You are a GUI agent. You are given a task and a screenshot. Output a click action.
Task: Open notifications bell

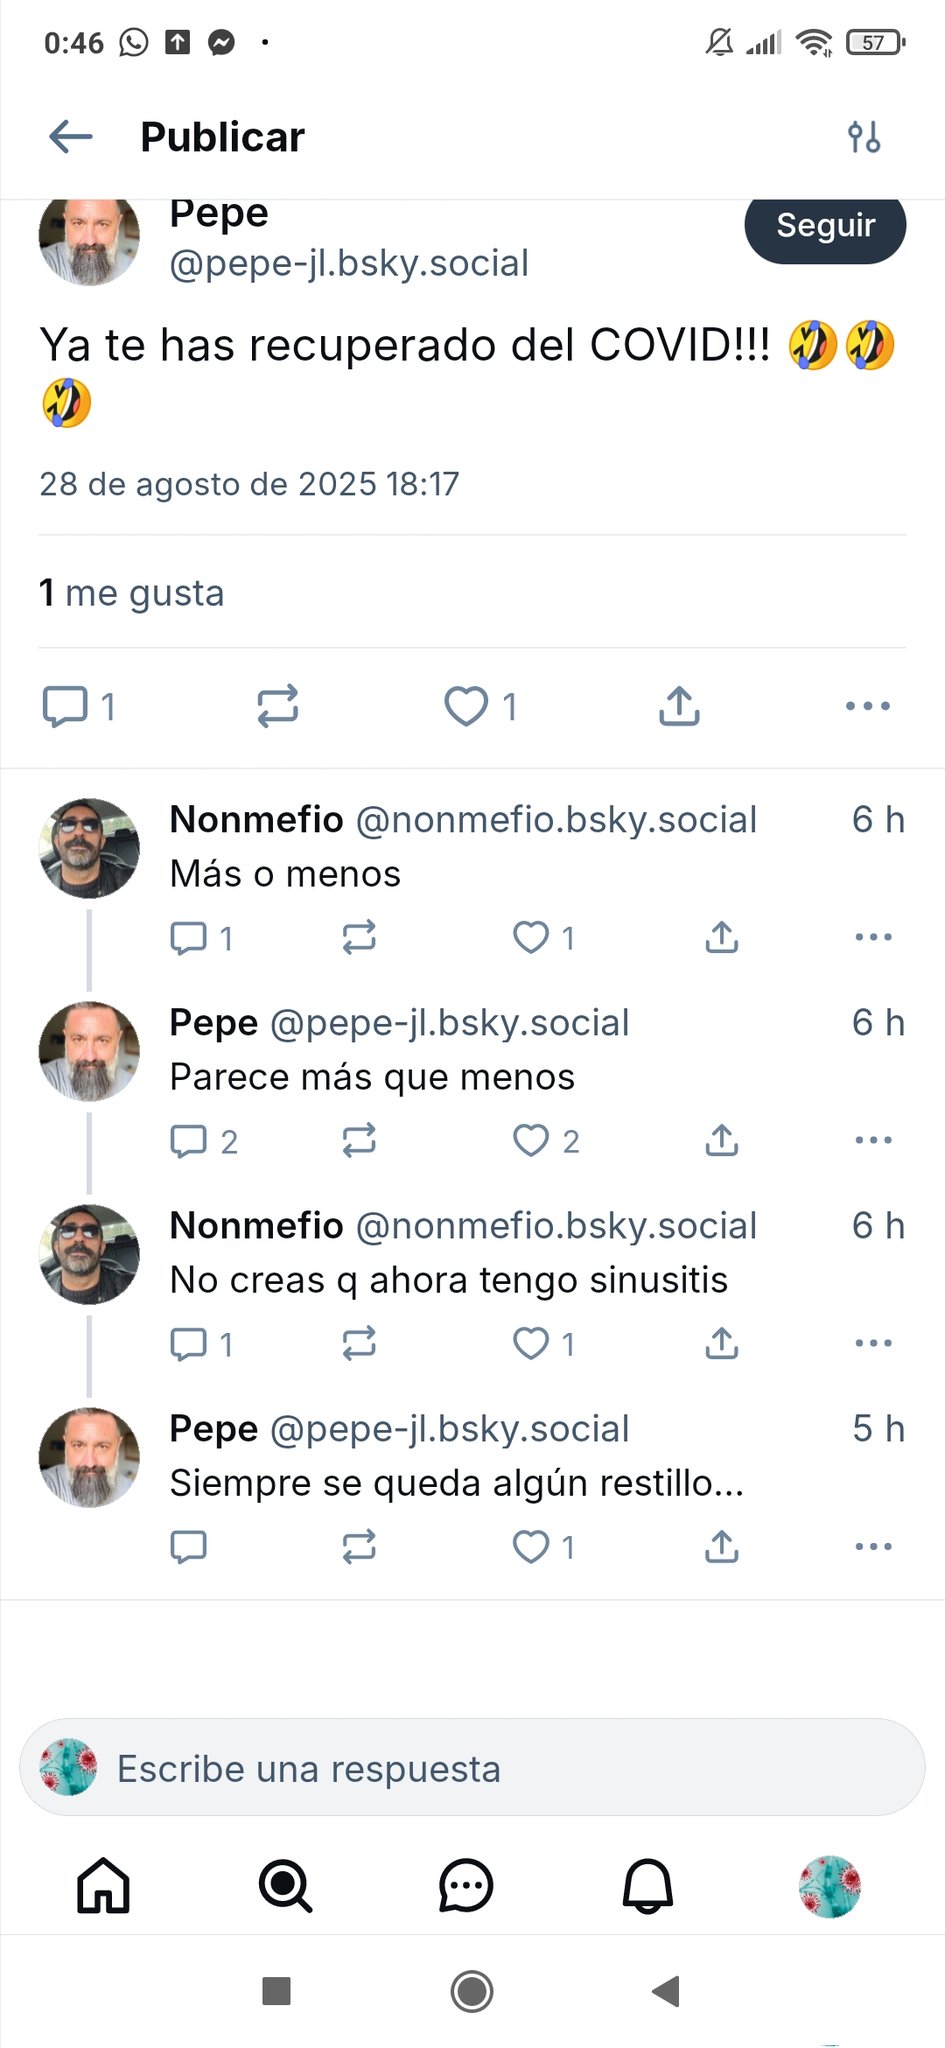click(x=648, y=1887)
